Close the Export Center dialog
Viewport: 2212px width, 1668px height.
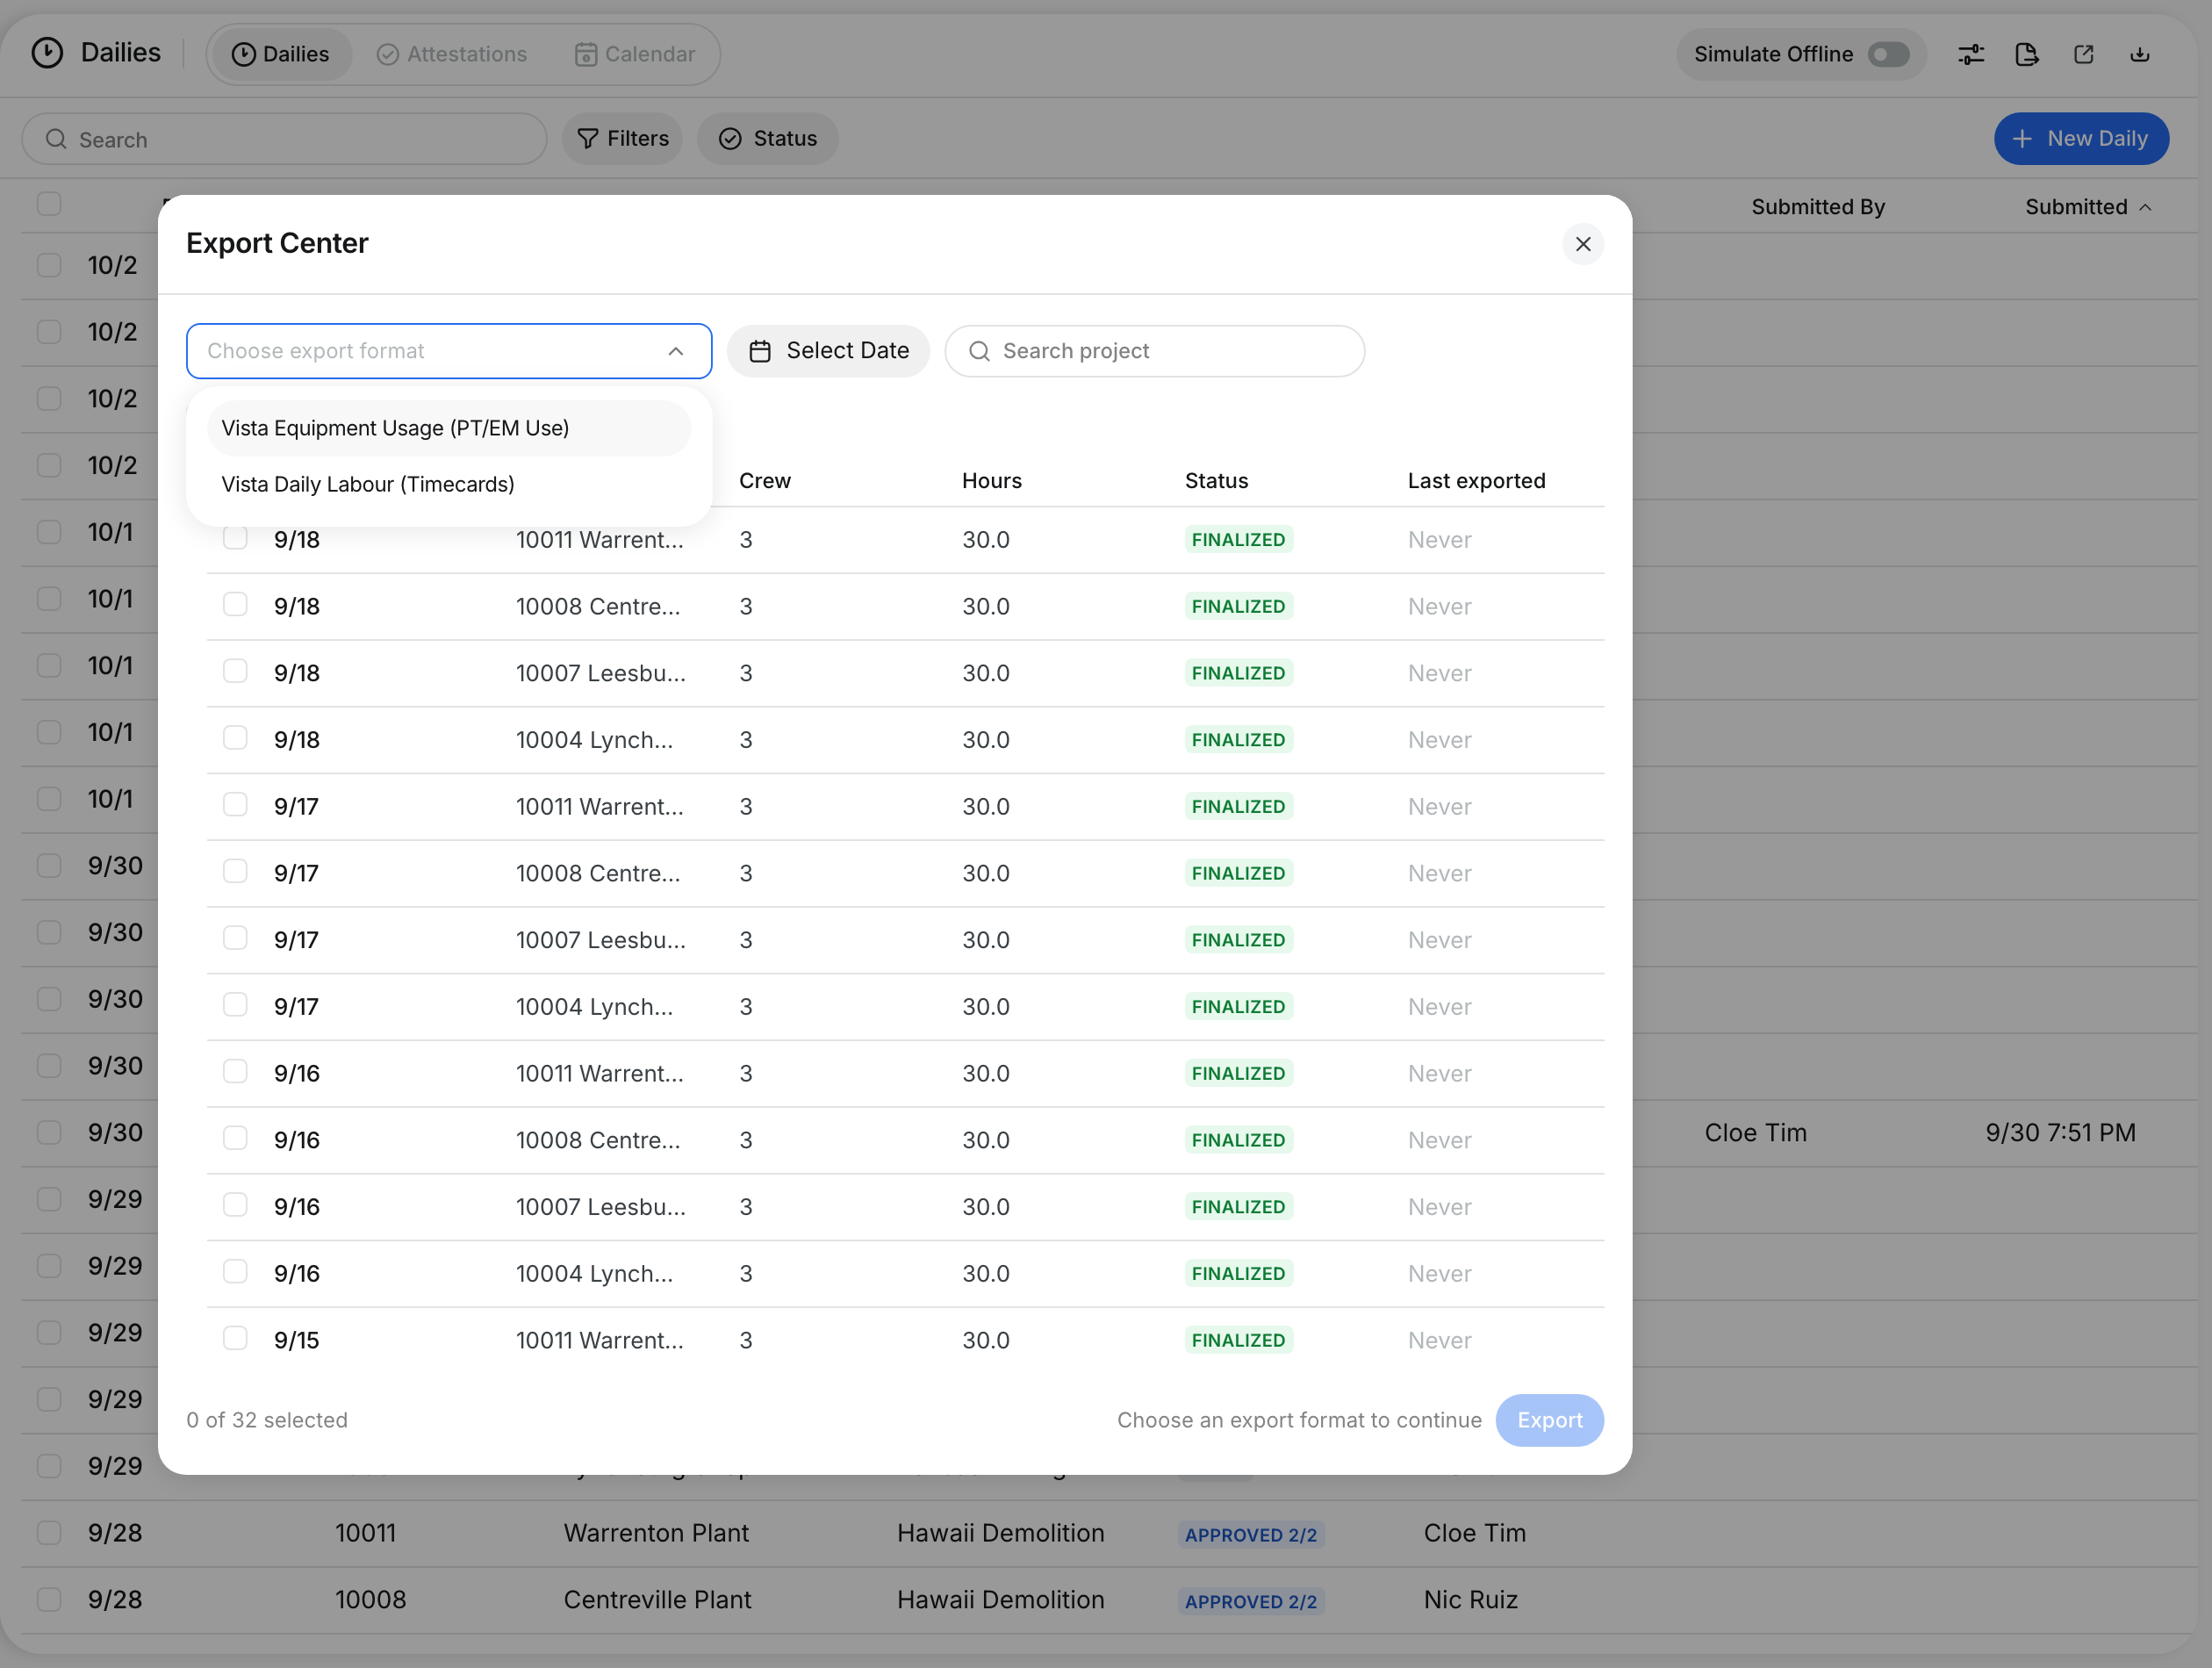[x=1583, y=244]
